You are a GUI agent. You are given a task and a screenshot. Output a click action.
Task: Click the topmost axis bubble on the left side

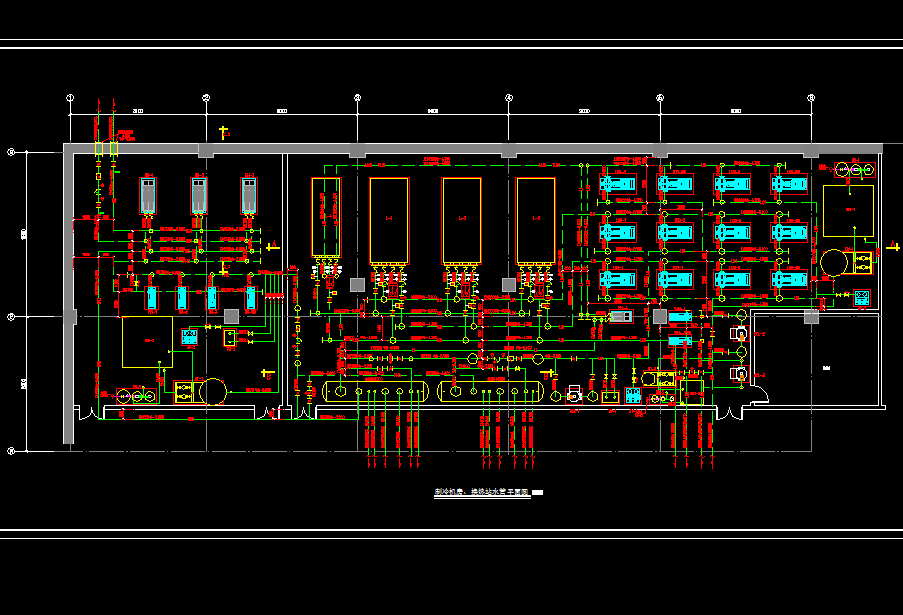pyautogui.click(x=11, y=152)
